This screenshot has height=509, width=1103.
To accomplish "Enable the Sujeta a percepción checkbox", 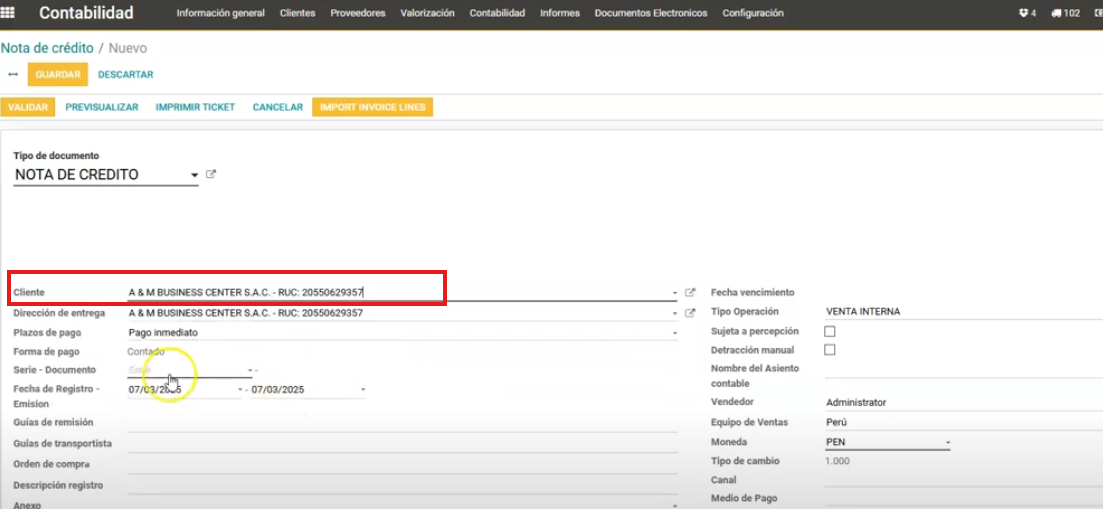I will 829,331.
